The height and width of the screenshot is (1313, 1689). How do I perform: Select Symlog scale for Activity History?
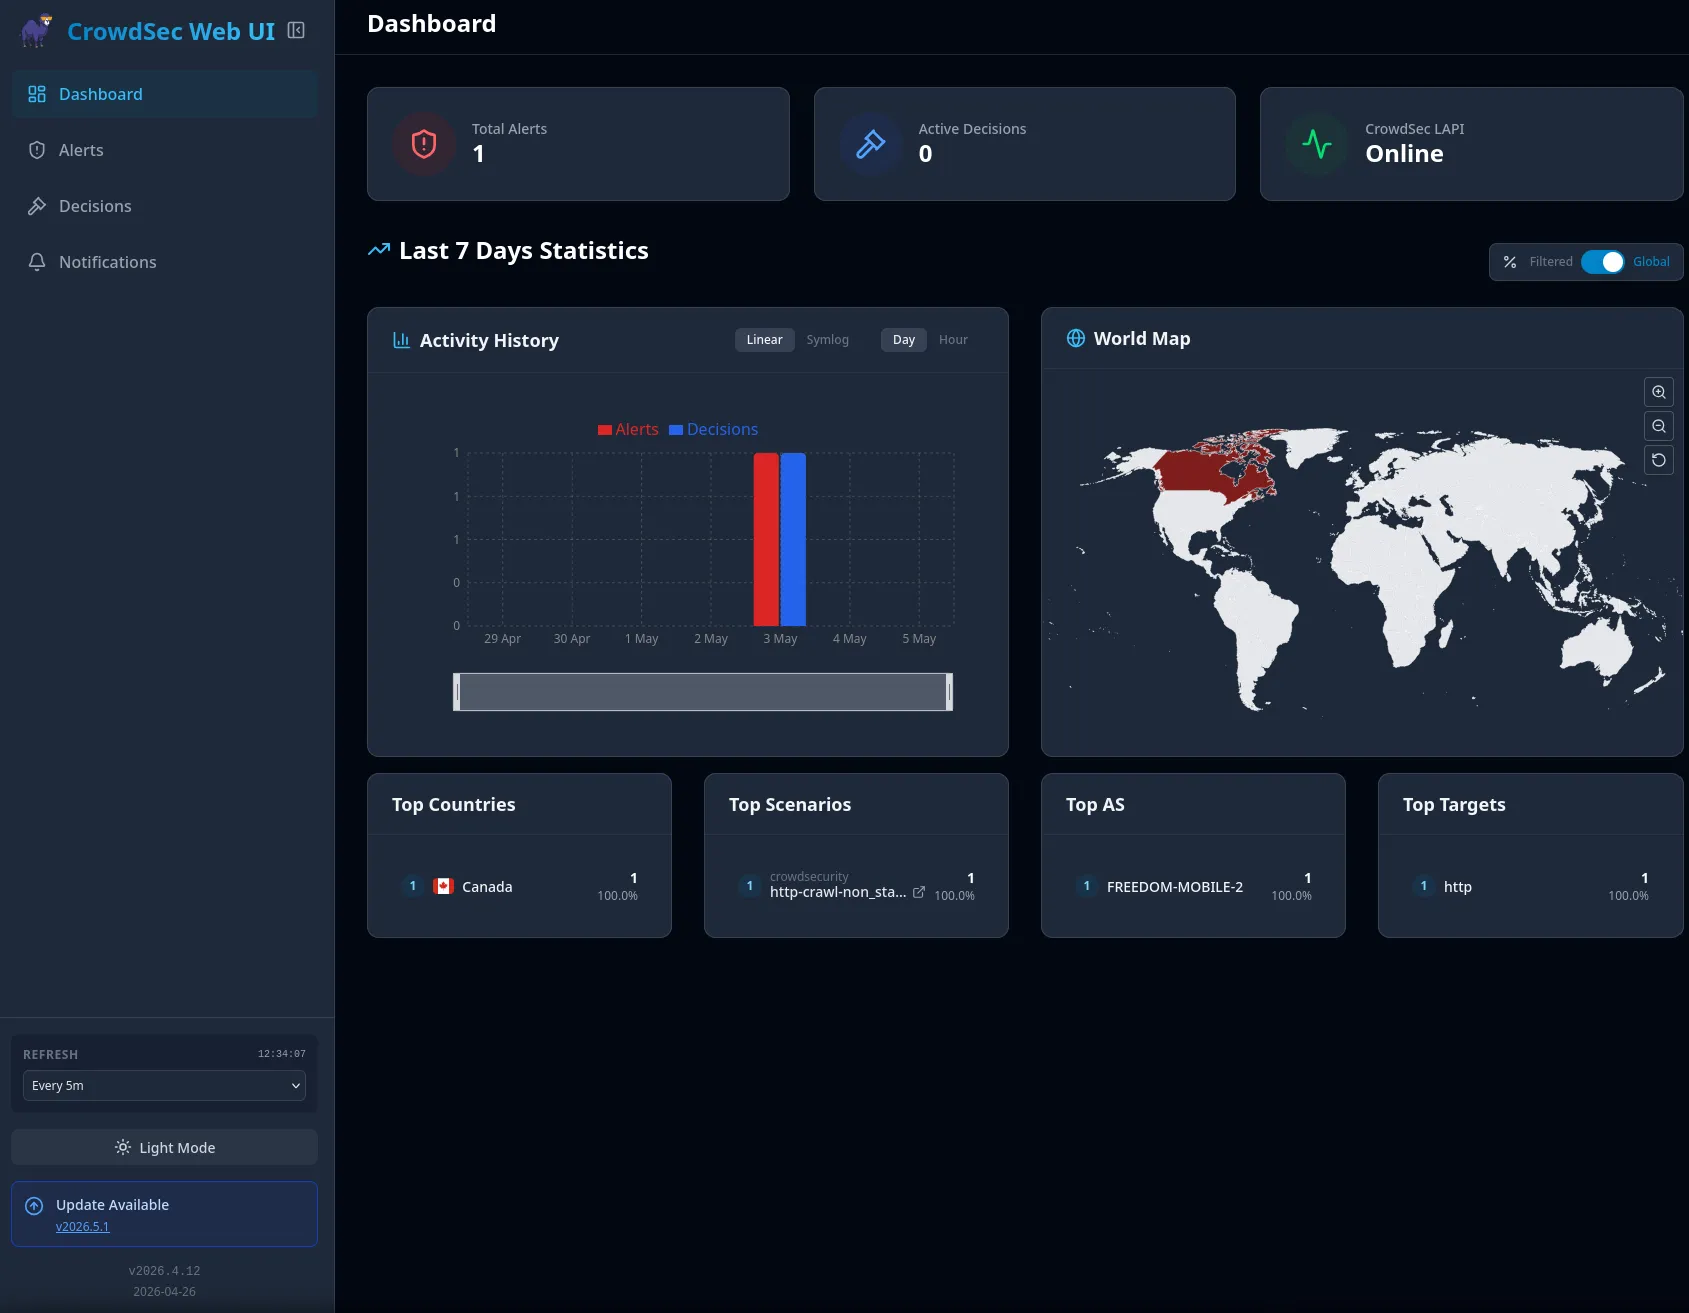coord(828,340)
